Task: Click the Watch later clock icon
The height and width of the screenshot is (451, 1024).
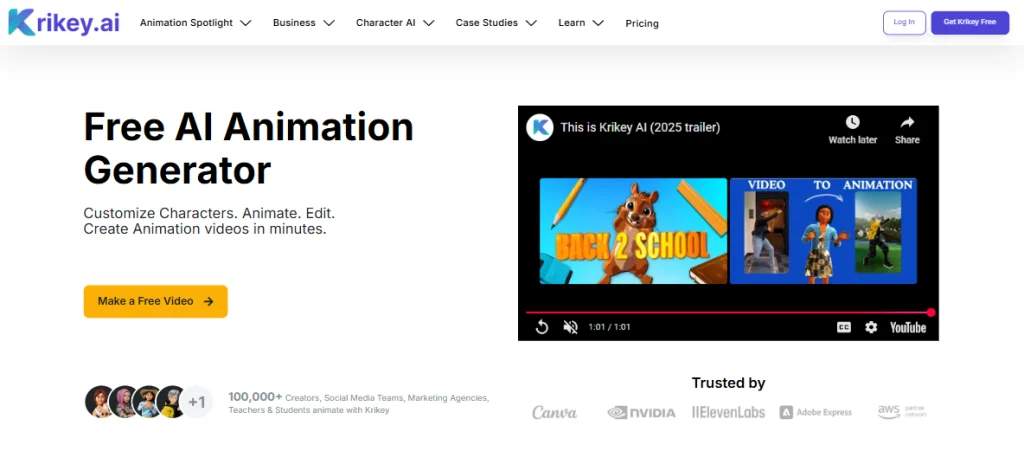Action: 852,123
